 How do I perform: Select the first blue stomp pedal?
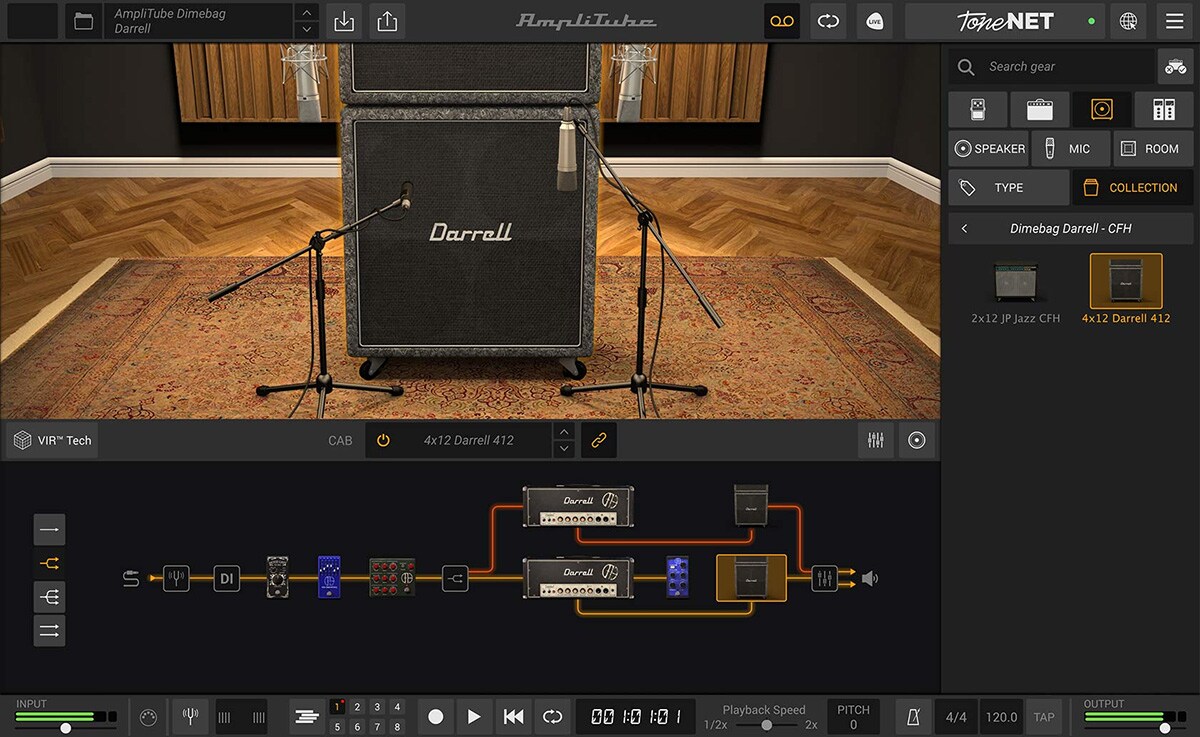(x=329, y=577)
